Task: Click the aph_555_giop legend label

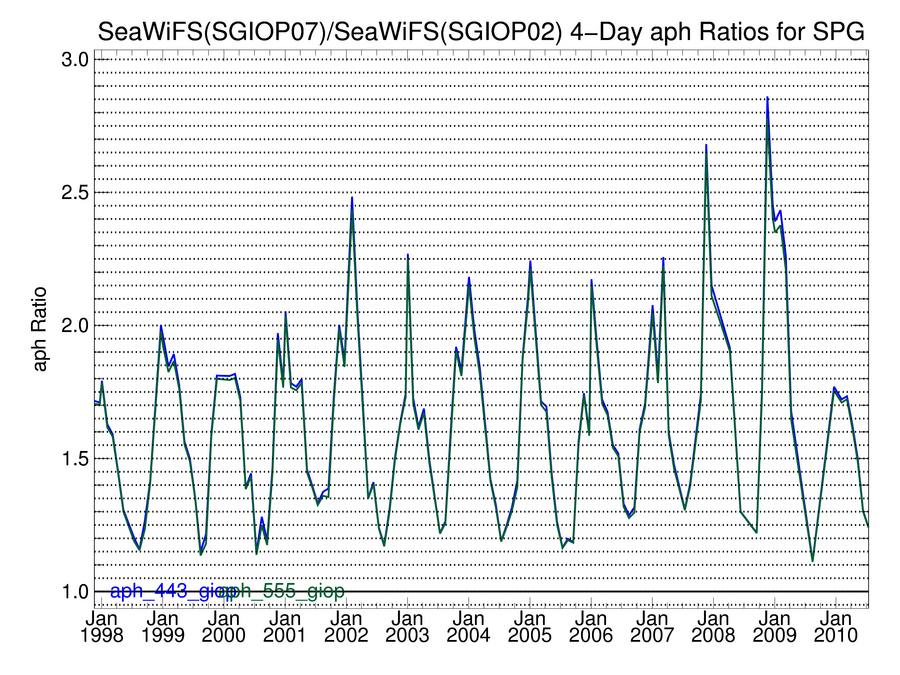Action: tap(282, 591)
